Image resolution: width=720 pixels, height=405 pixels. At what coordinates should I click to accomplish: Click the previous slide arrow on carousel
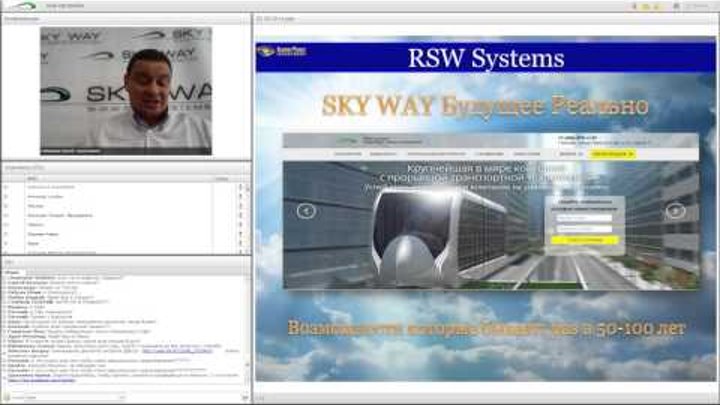click(307, 211)
